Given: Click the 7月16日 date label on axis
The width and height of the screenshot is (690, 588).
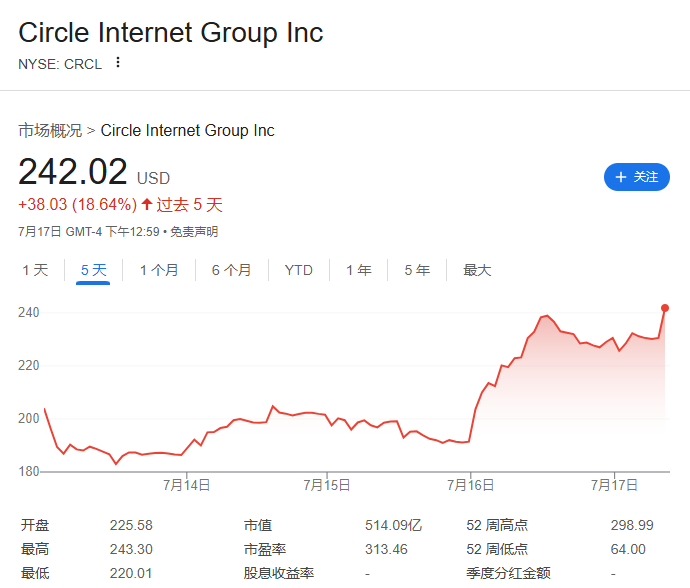Looking at the screenshot, I should tap(470, 485).
